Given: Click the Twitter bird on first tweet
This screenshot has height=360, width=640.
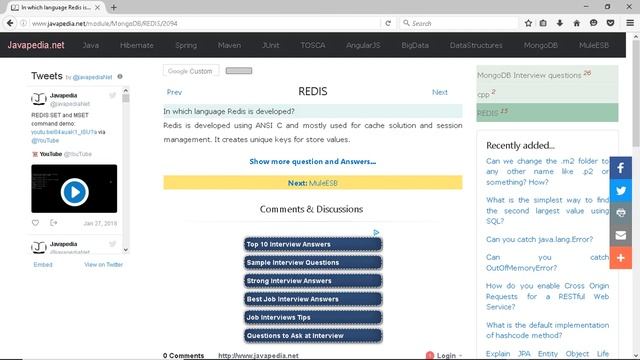Looking at the screenshot, I should 112,96.
